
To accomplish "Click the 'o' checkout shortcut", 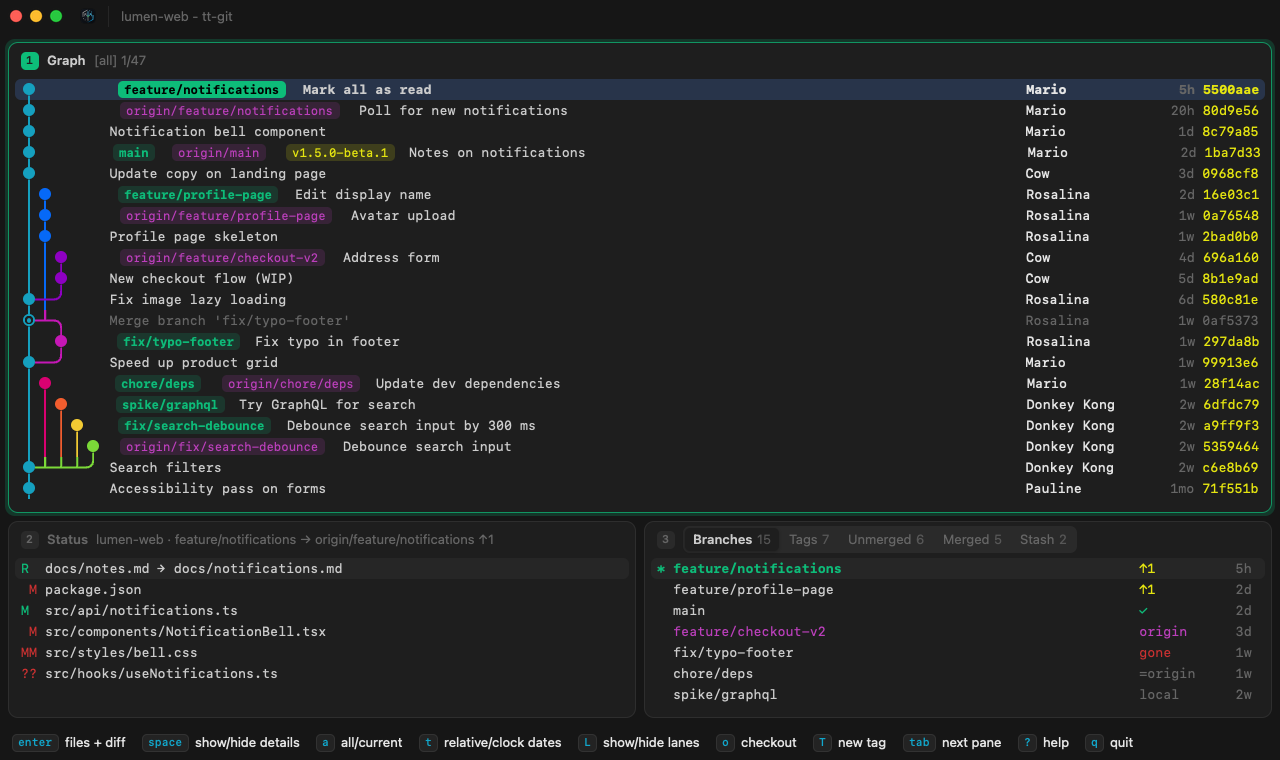I will [x=756, y=742].
